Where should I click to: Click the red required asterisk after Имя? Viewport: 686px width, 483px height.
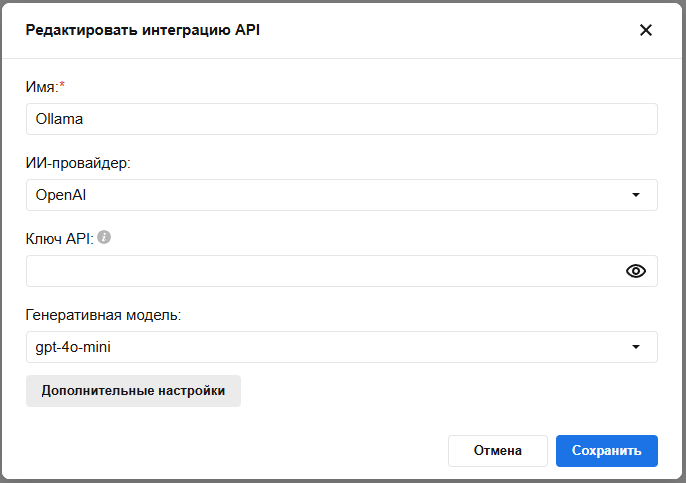point(62,86)
